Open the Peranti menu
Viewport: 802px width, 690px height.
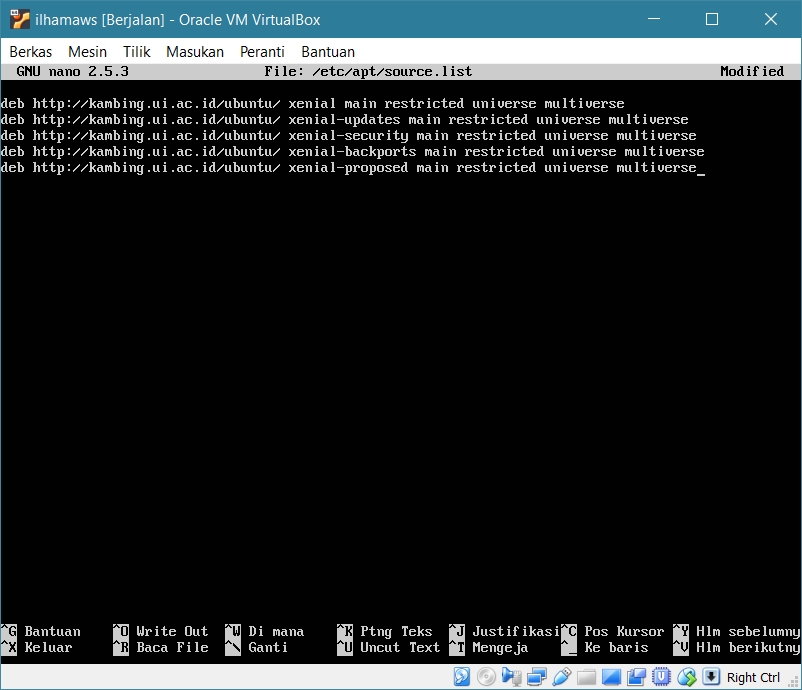click(262, 52)
